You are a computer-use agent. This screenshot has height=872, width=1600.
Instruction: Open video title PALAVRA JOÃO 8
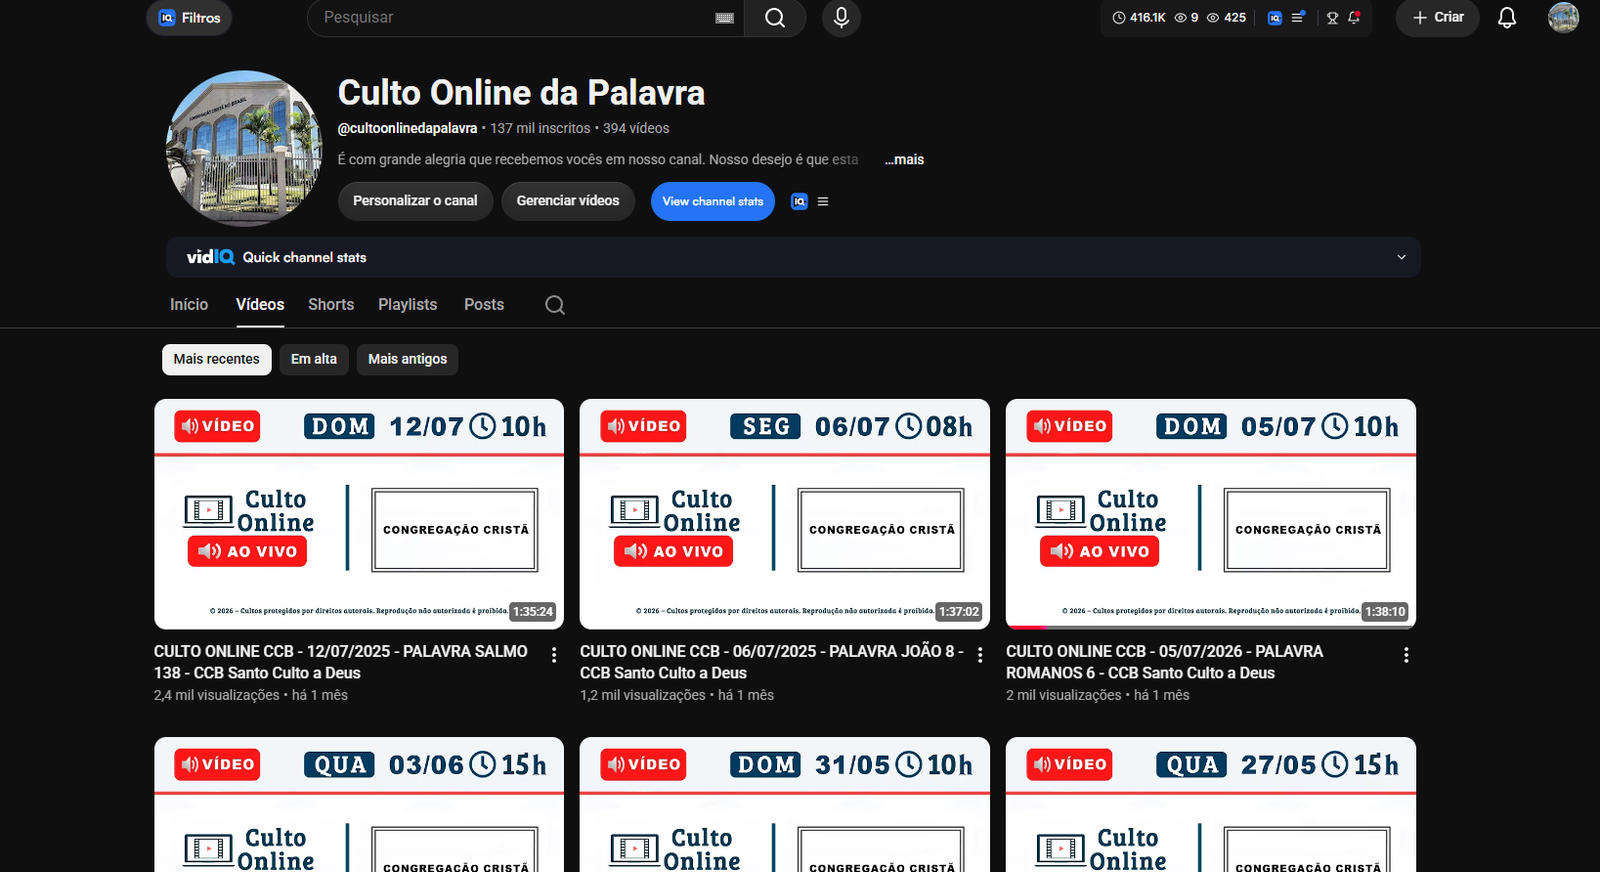coord(770,662)
